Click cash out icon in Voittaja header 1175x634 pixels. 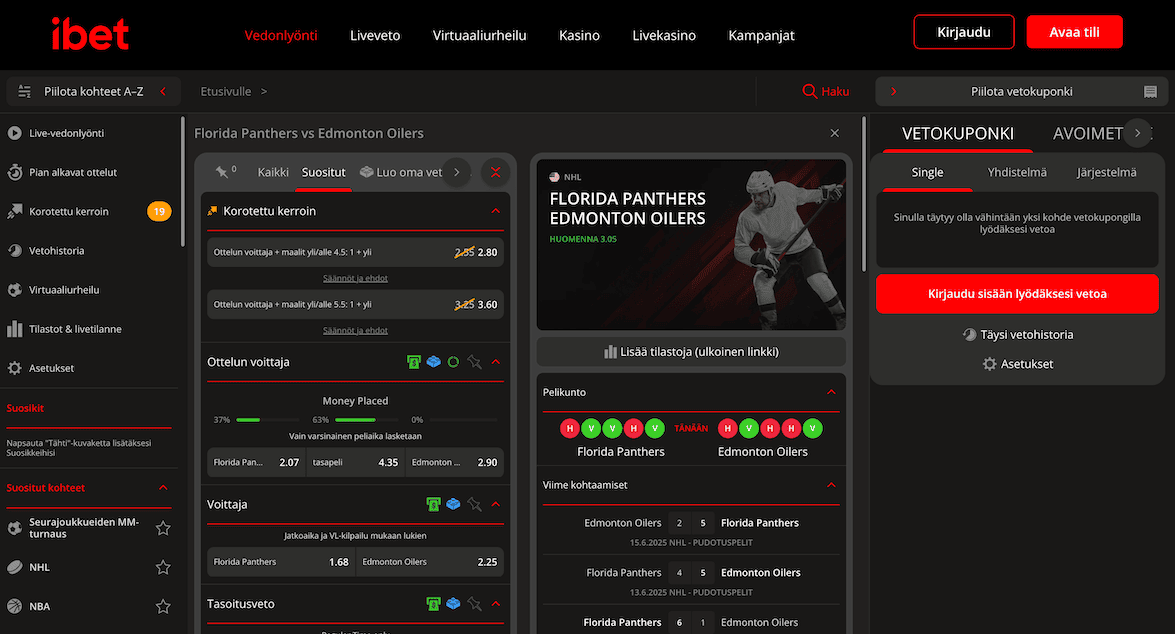433,504
